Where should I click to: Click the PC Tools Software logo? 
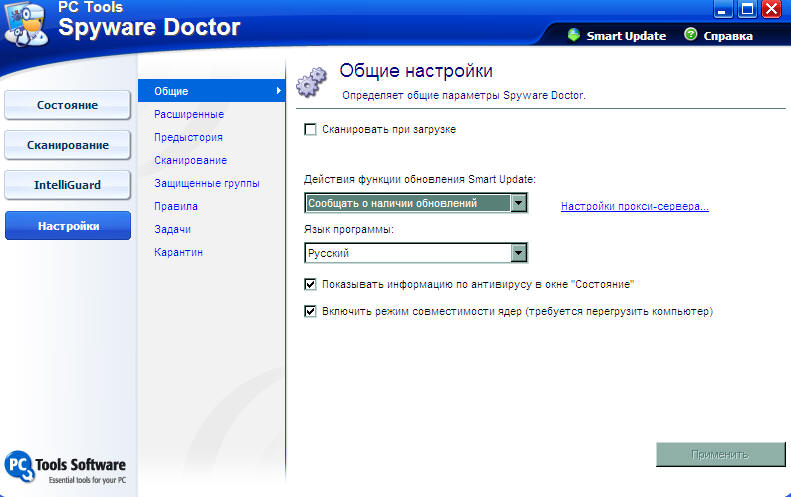pos(65,467)
